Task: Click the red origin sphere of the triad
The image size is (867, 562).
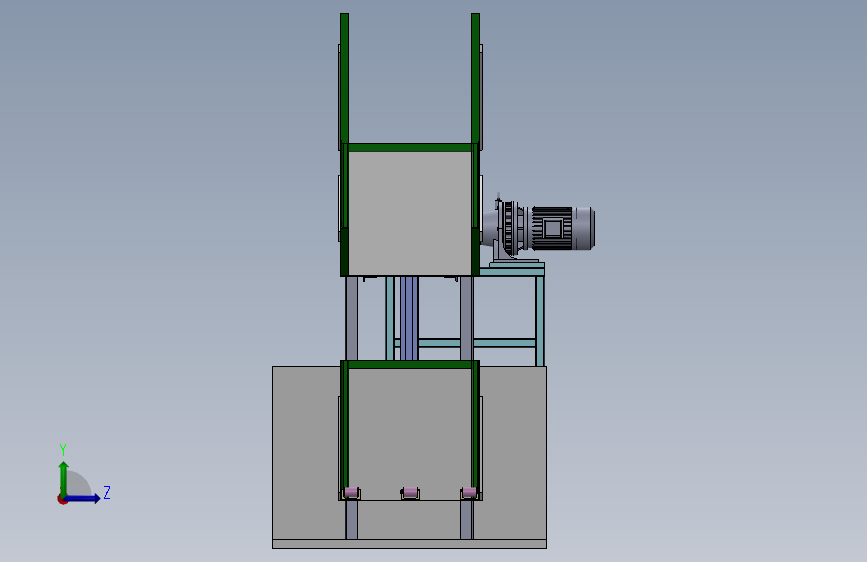Action: click(62, 499)
